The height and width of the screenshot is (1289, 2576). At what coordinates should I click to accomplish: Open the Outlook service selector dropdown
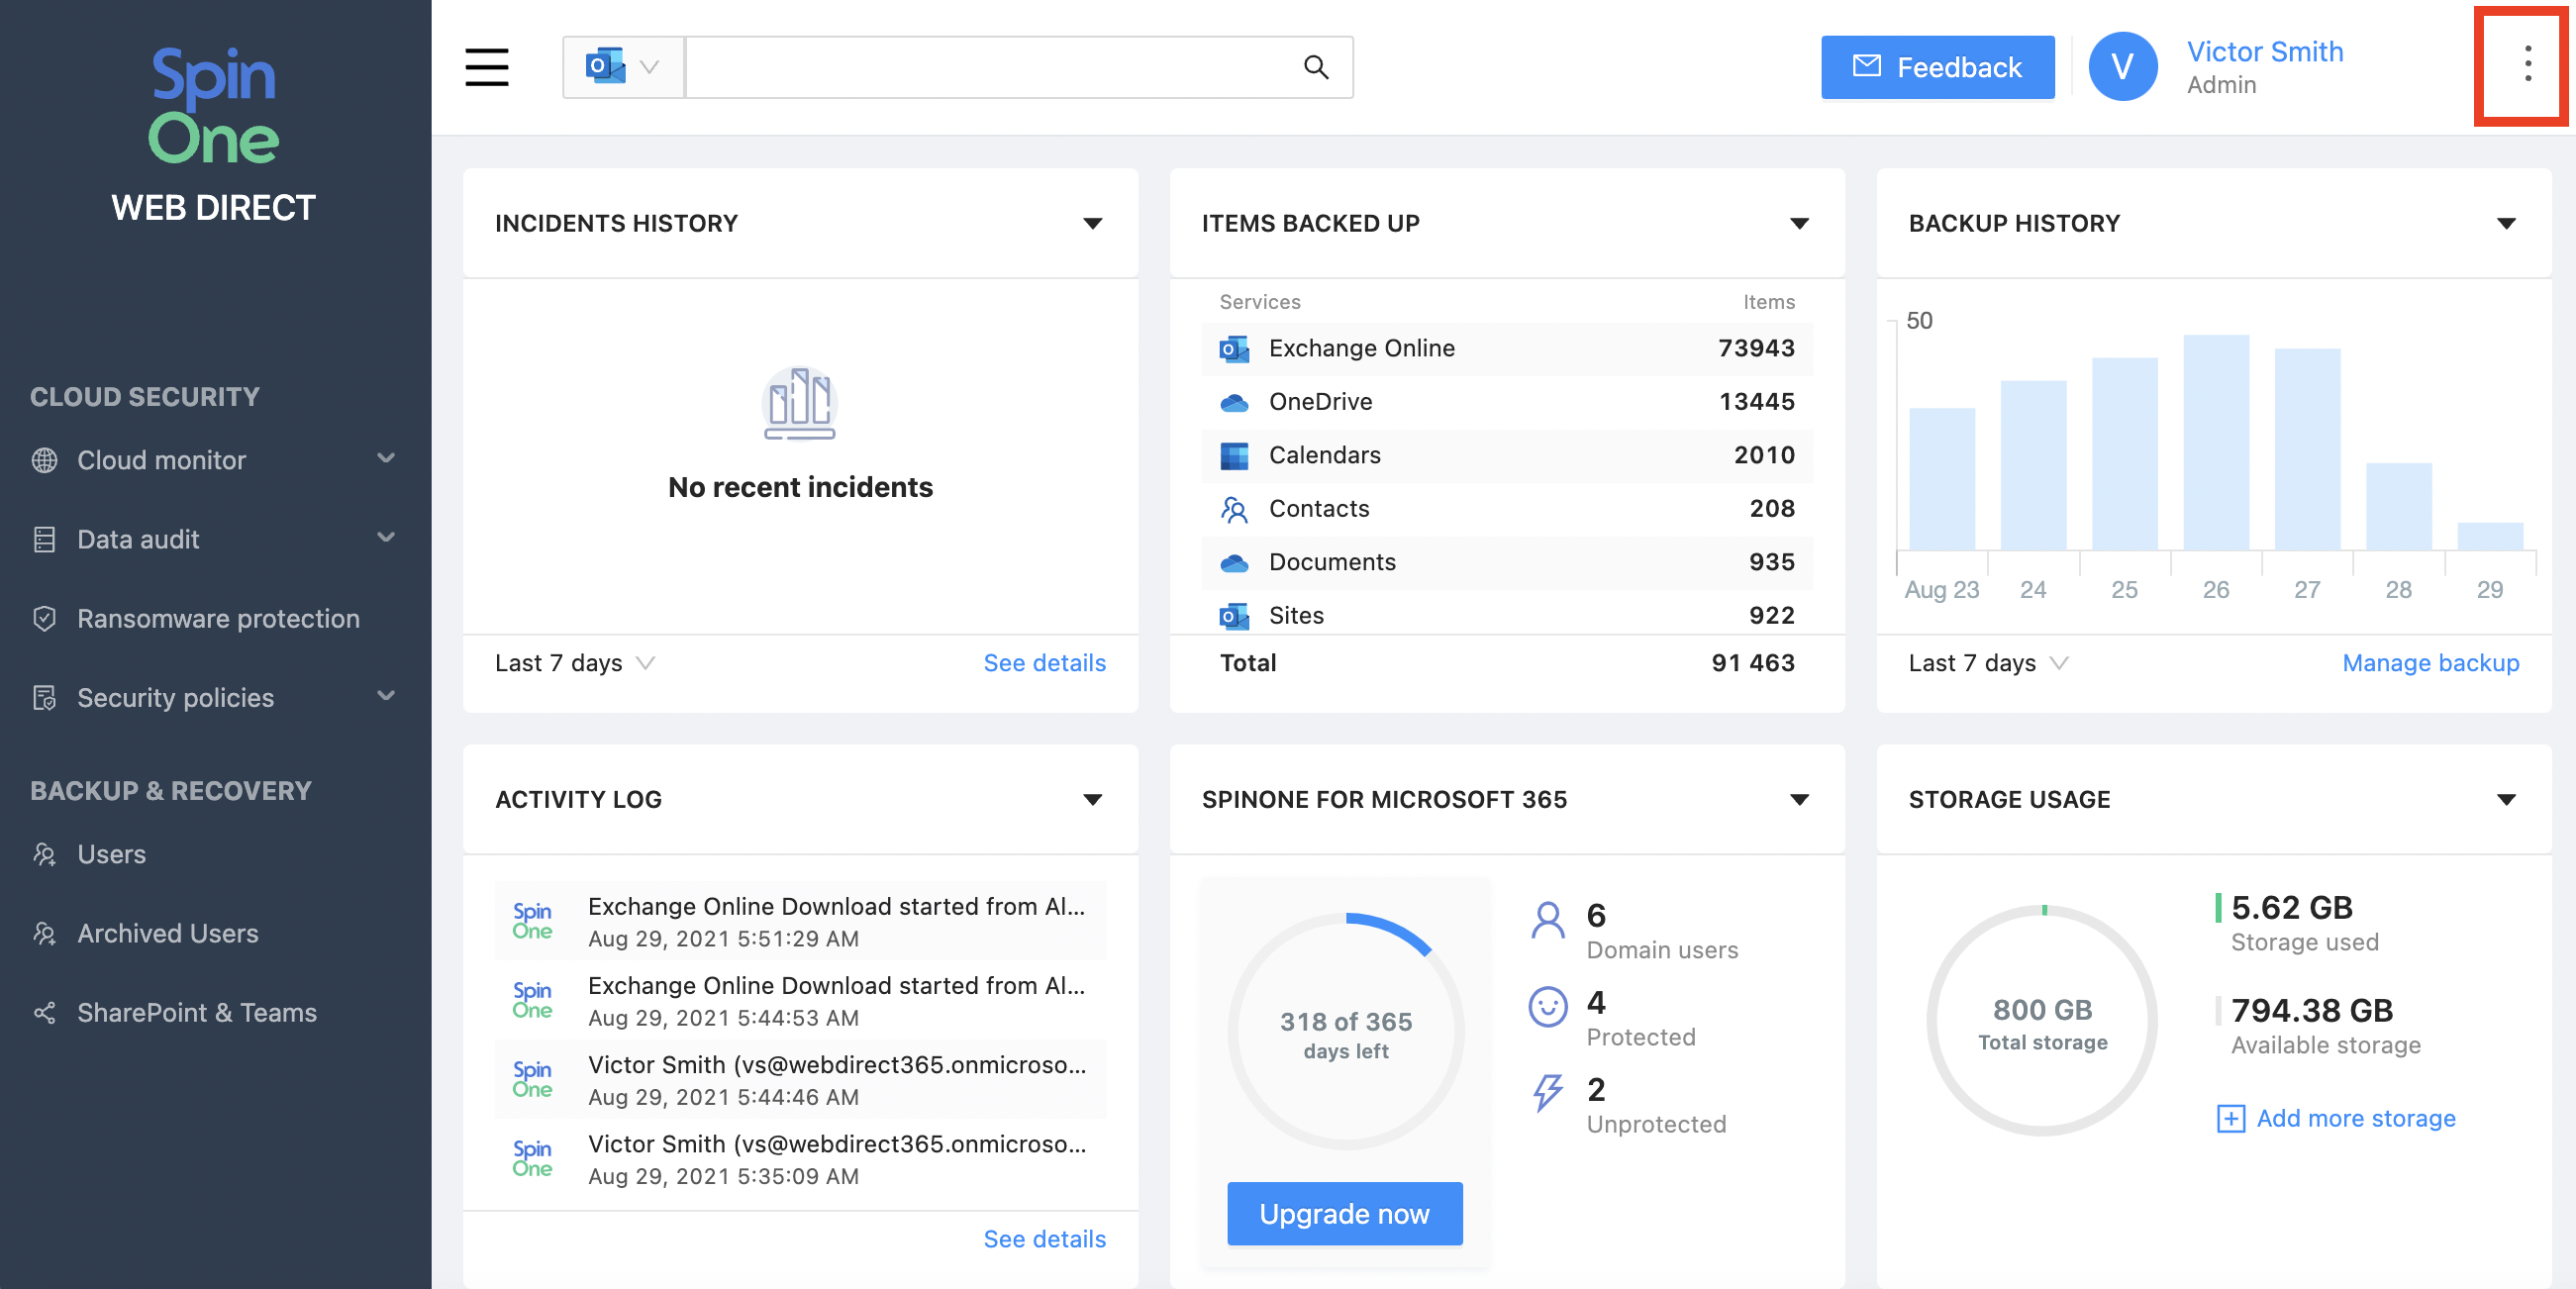click(622, 67)
